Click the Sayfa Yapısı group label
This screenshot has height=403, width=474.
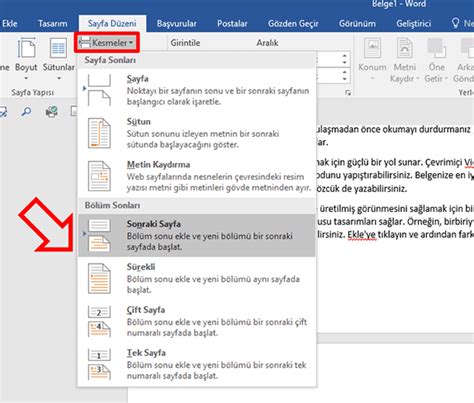tap(33, 92)
